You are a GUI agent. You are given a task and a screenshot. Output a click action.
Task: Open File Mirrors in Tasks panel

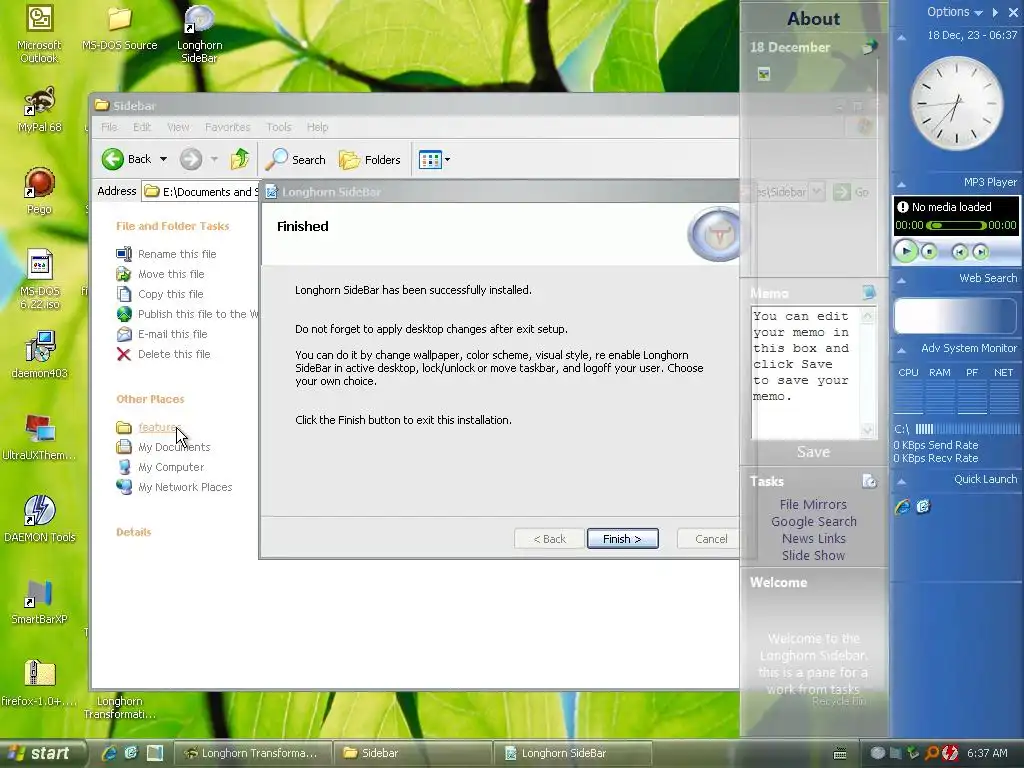click(813, 505)
